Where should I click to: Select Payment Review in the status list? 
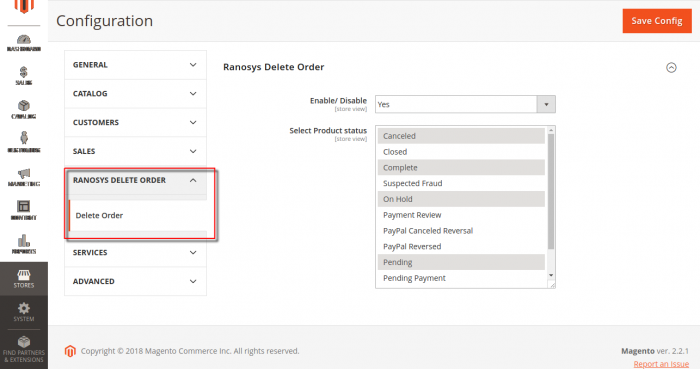coord(461,215)
